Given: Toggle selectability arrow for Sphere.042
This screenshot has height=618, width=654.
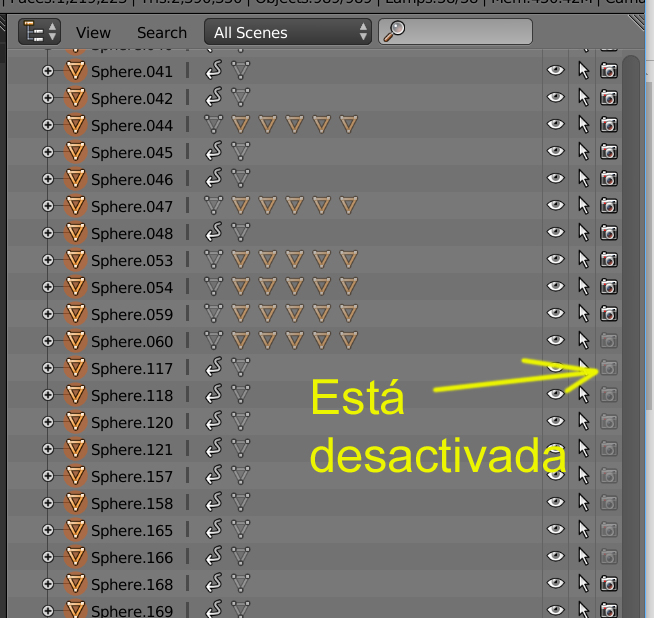Looking at the screenshot, I should (x=584, y=98).
